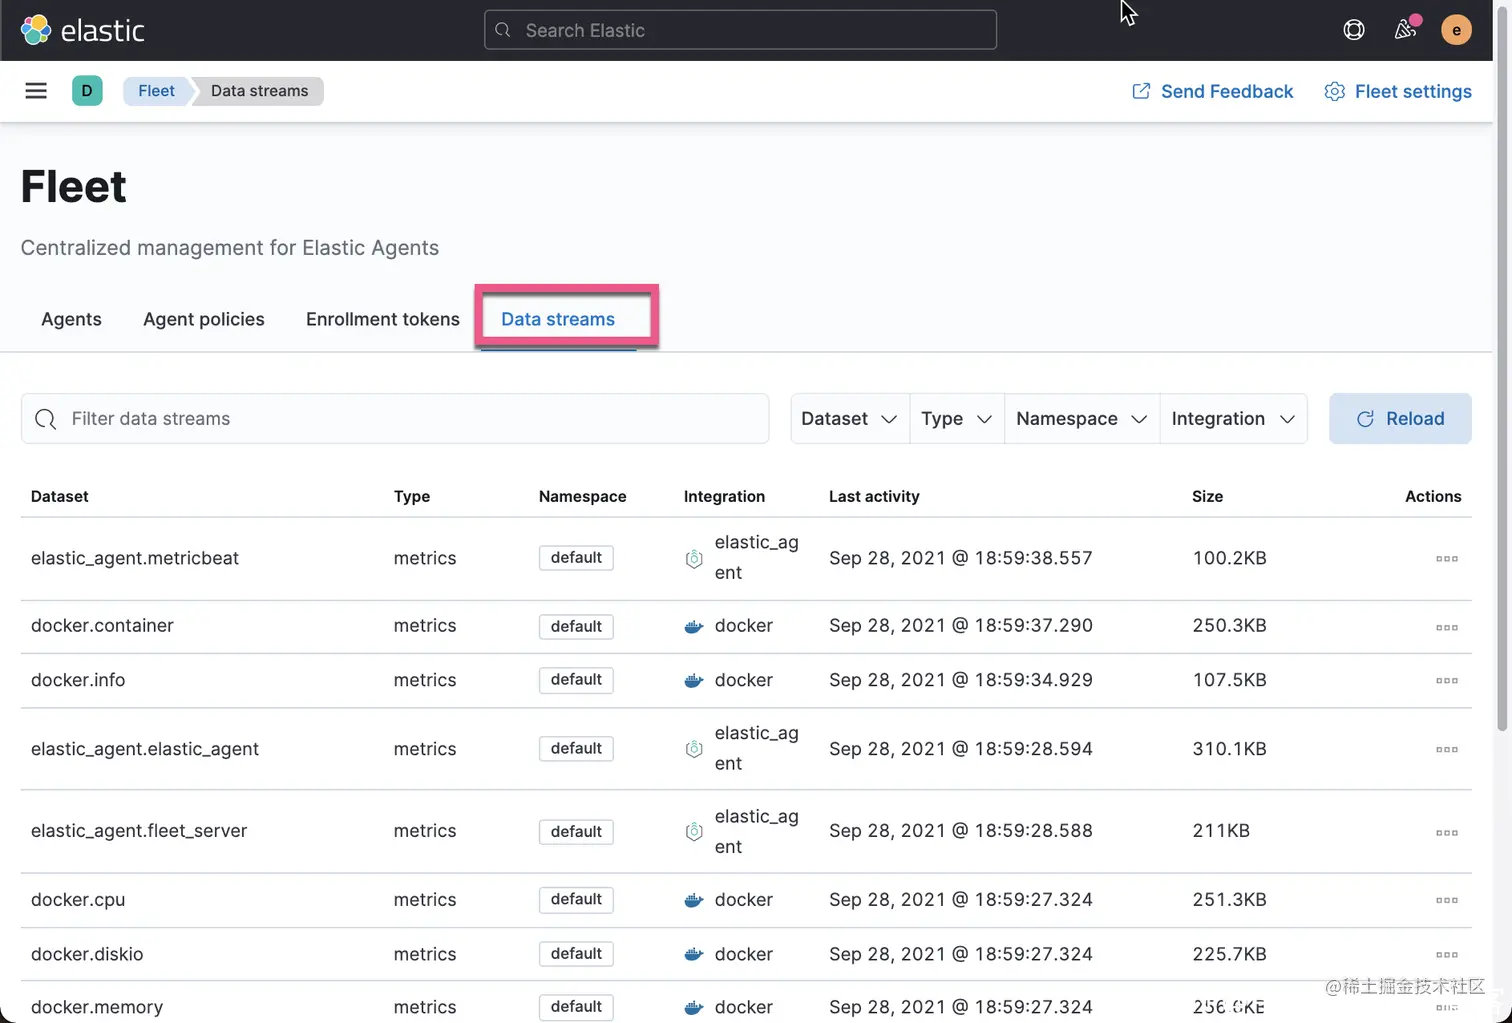Click elastic_agent icon in metricbeat row

coord(694,559)
